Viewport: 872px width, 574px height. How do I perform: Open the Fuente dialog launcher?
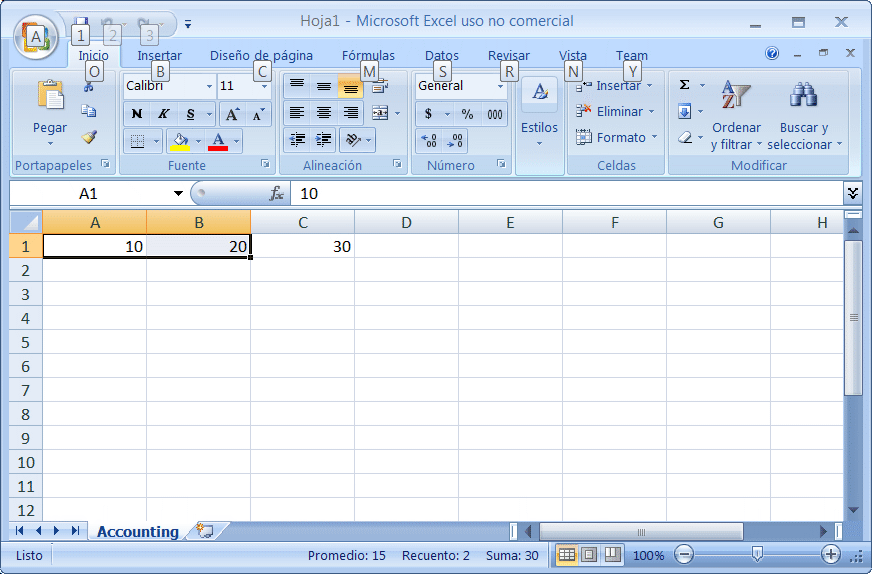265,164
